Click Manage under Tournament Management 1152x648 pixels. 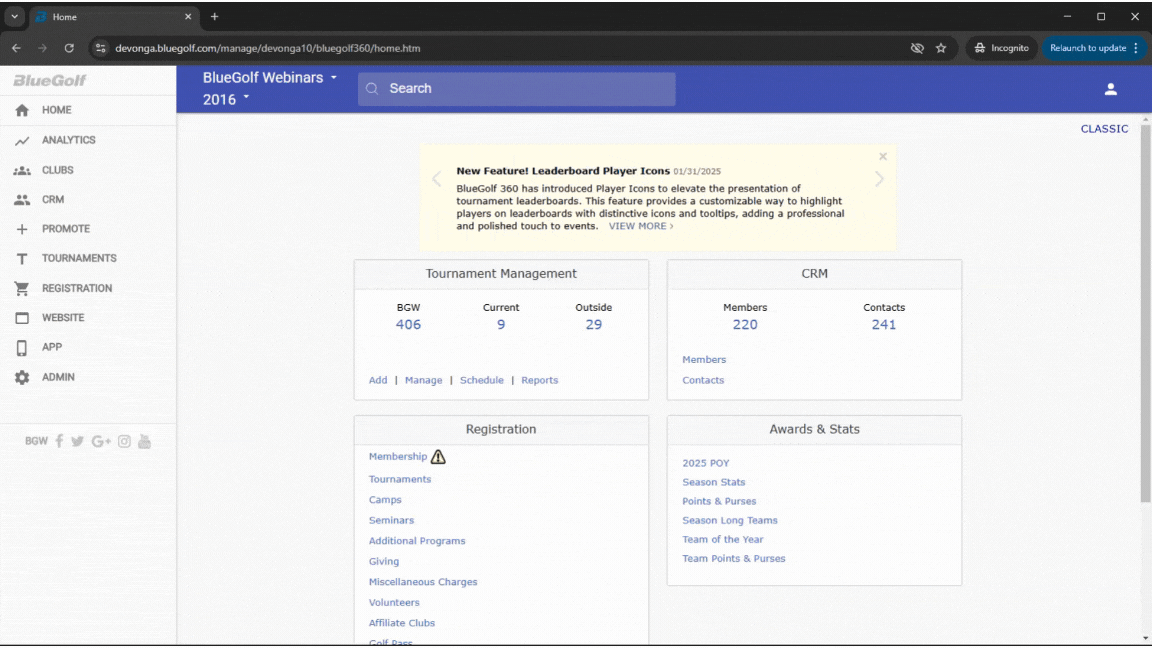424,381
